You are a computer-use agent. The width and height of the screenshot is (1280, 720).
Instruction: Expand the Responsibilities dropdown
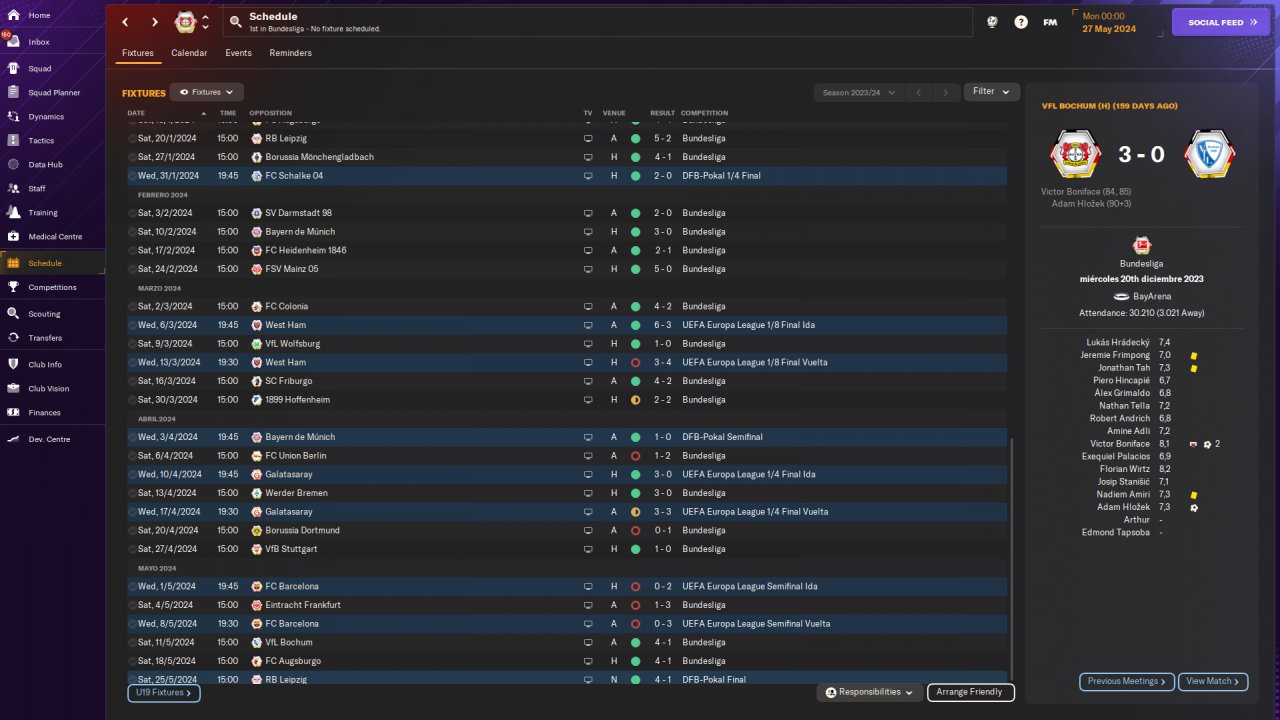pyautogui.click(x=869, y=692)
